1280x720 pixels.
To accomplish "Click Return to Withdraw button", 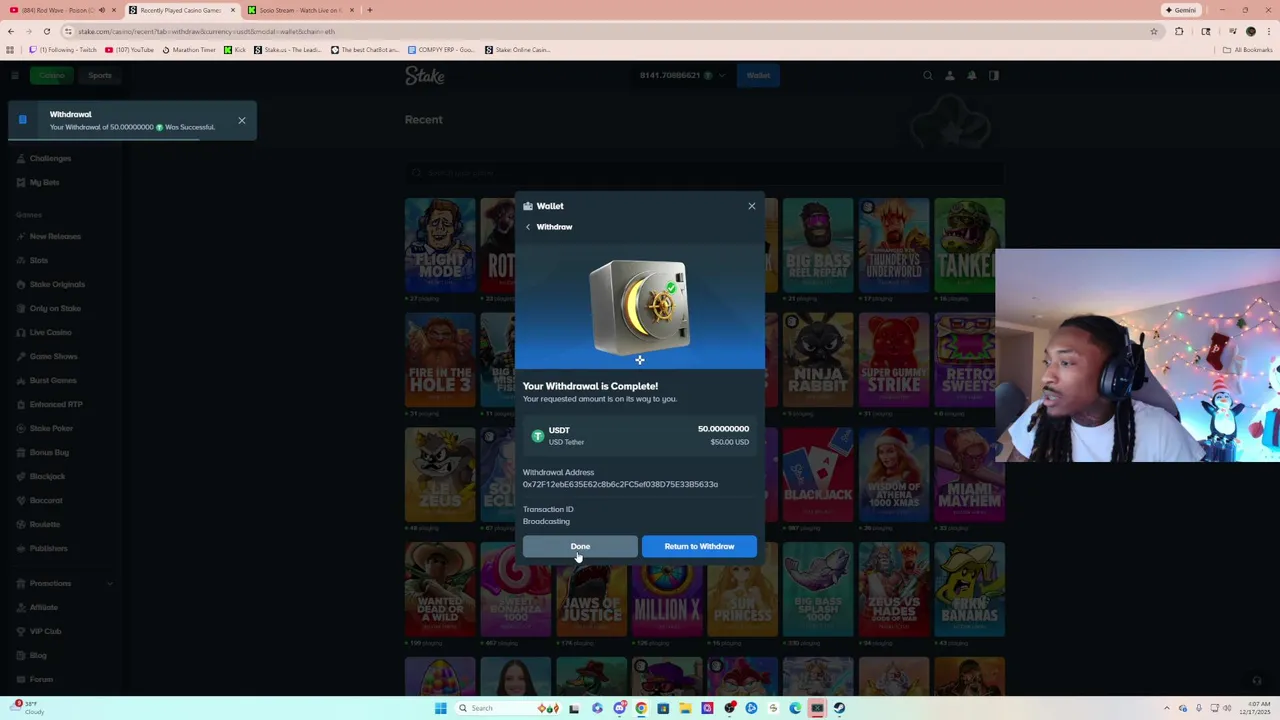I will coord(699,546).
